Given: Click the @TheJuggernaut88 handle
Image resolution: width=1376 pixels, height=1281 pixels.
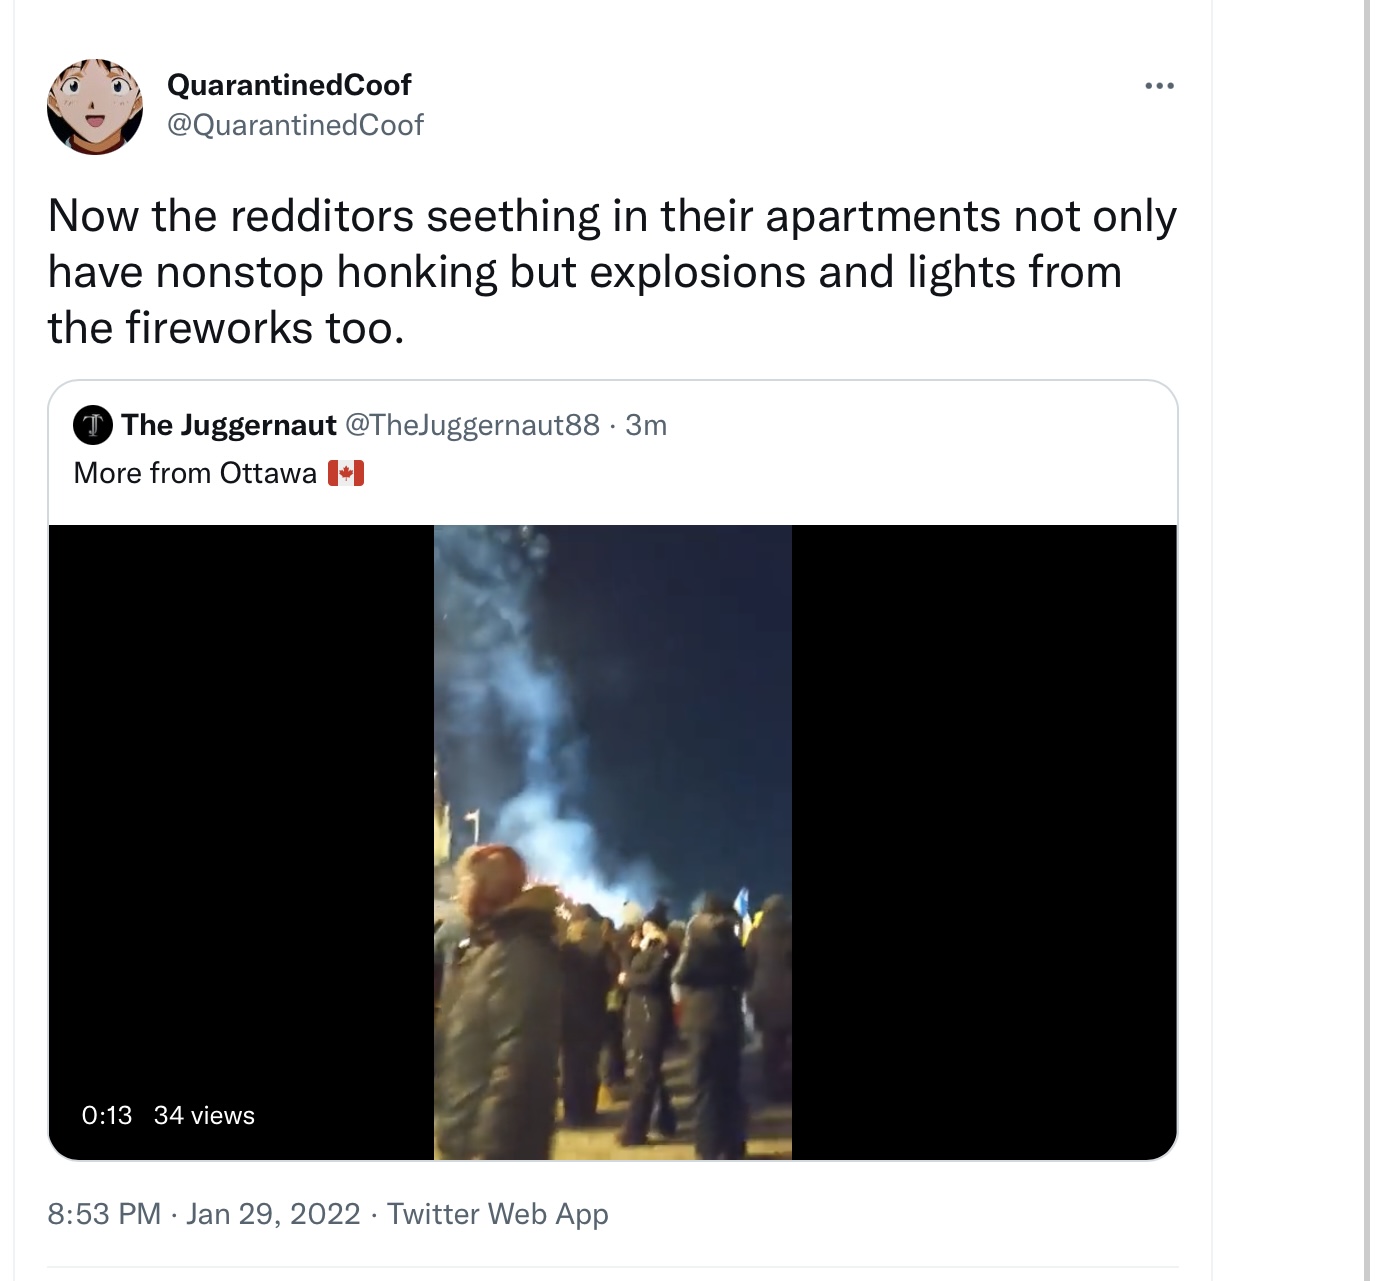Looking at the screenshot, I should pos(472,425).
